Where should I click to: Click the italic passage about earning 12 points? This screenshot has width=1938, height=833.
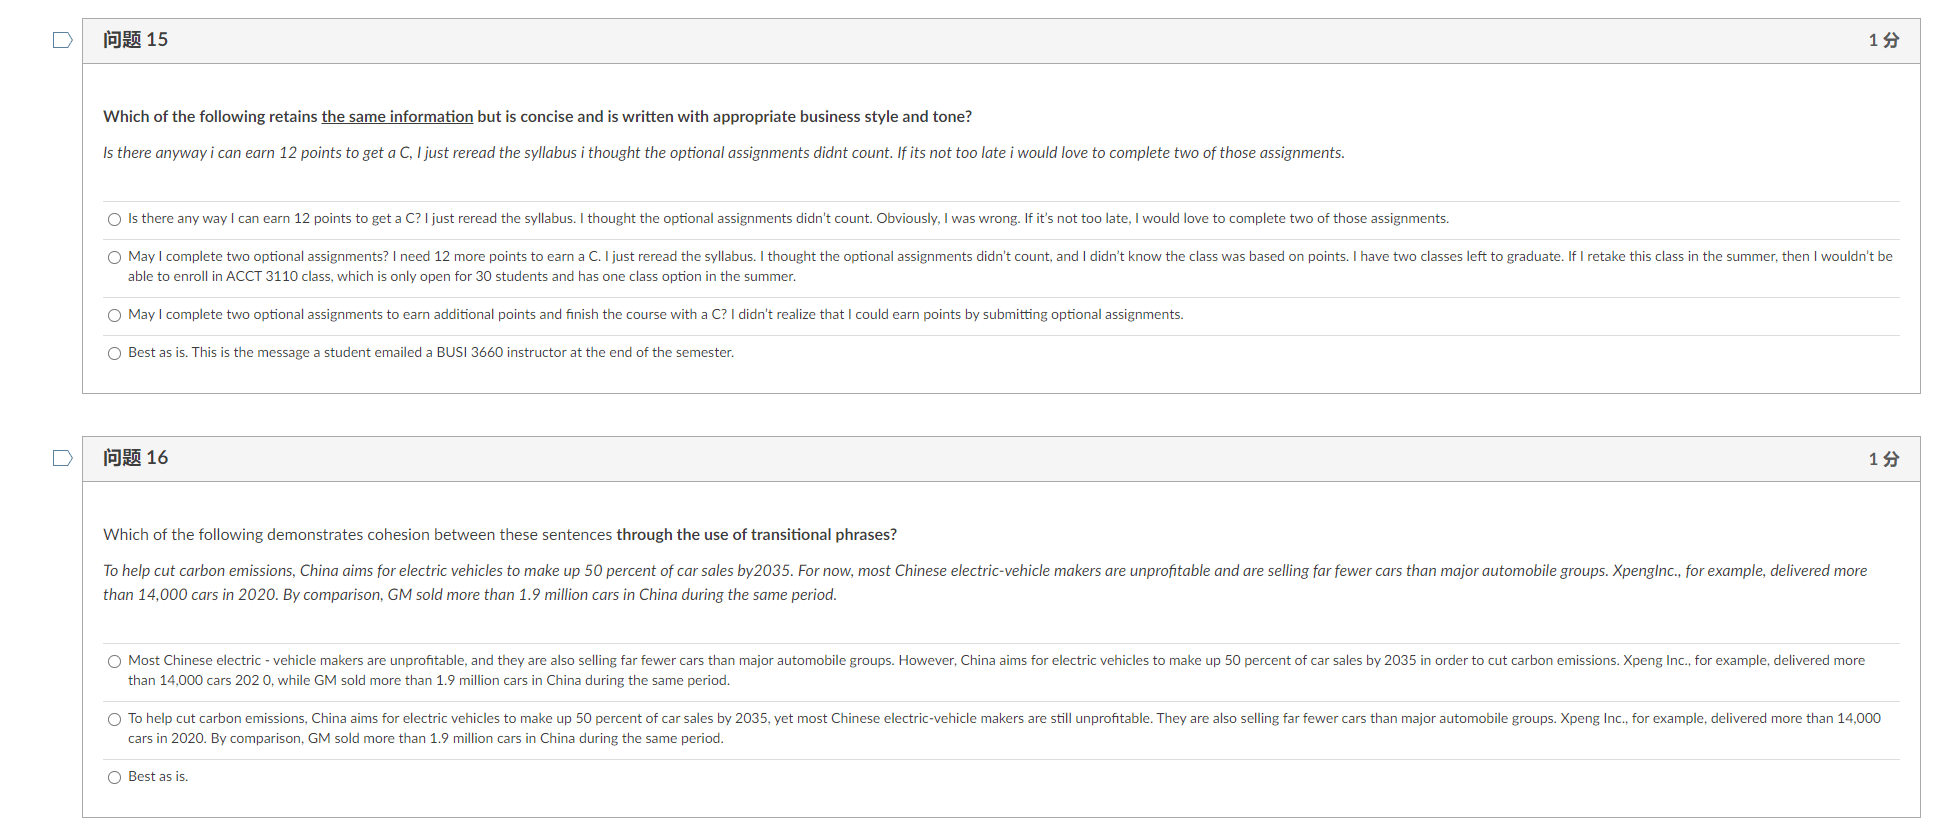pos(724,153)
